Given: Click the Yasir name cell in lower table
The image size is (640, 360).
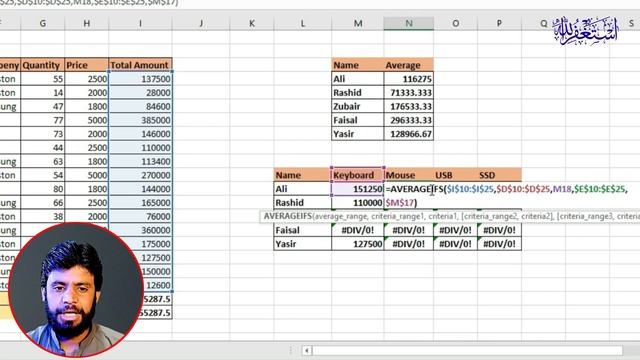Looking at the screenshot, I should [302, 244].
